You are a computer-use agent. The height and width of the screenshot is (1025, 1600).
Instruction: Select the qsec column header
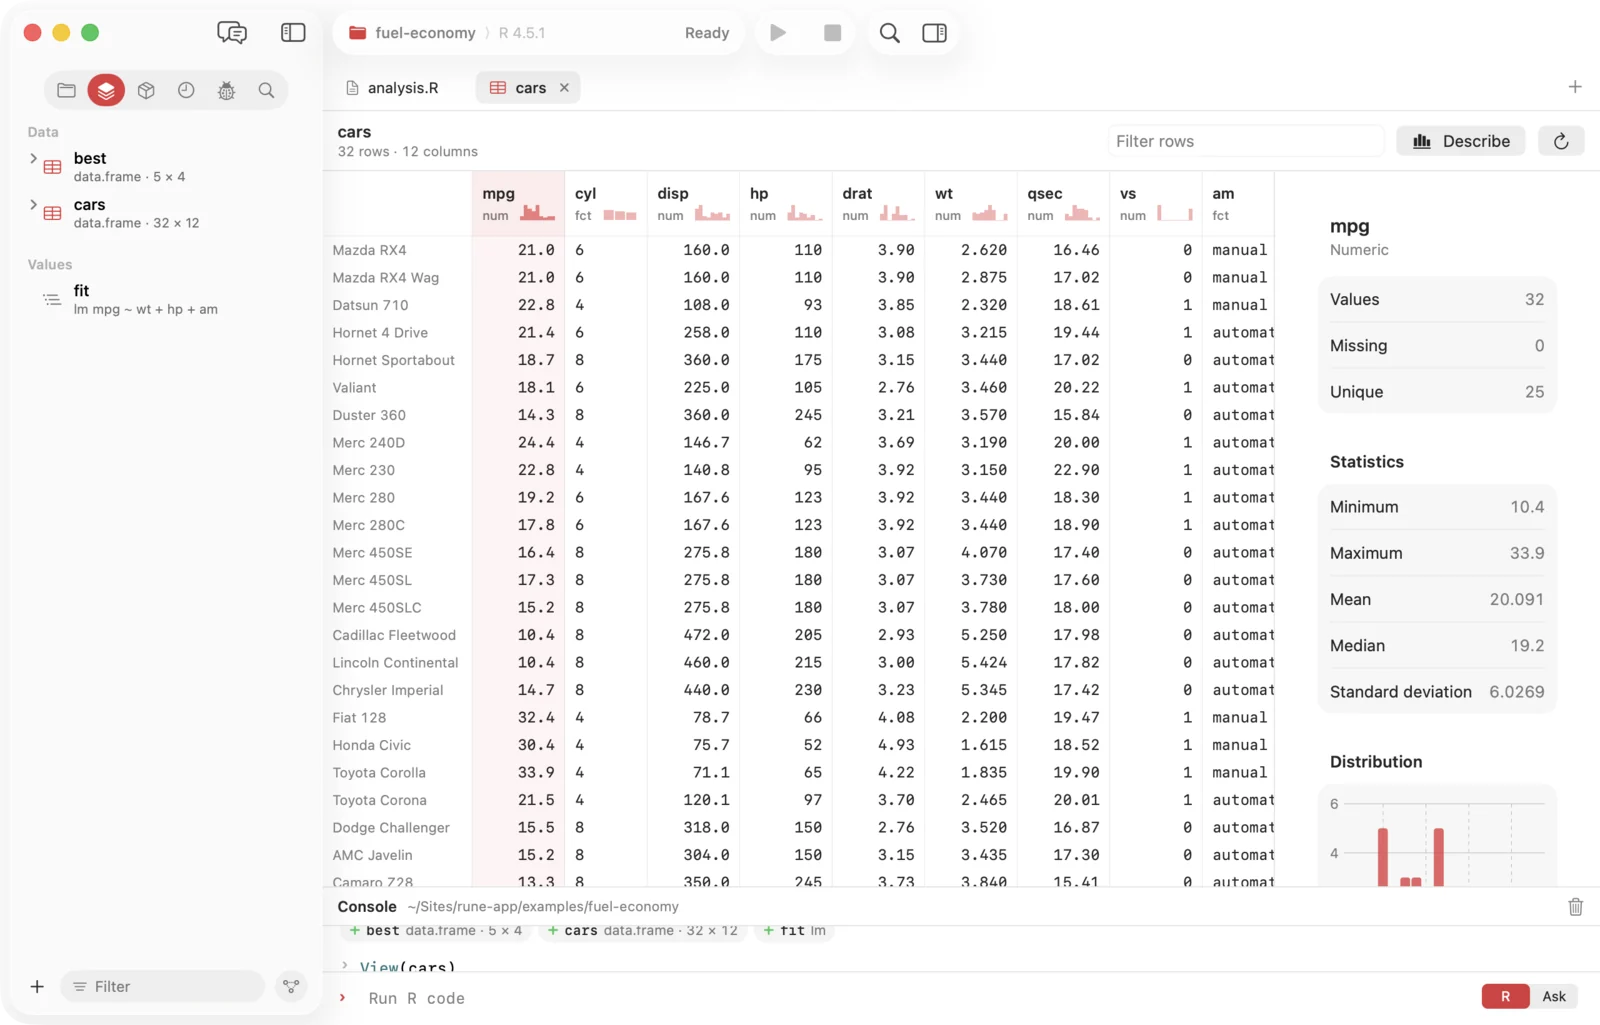1064,203
